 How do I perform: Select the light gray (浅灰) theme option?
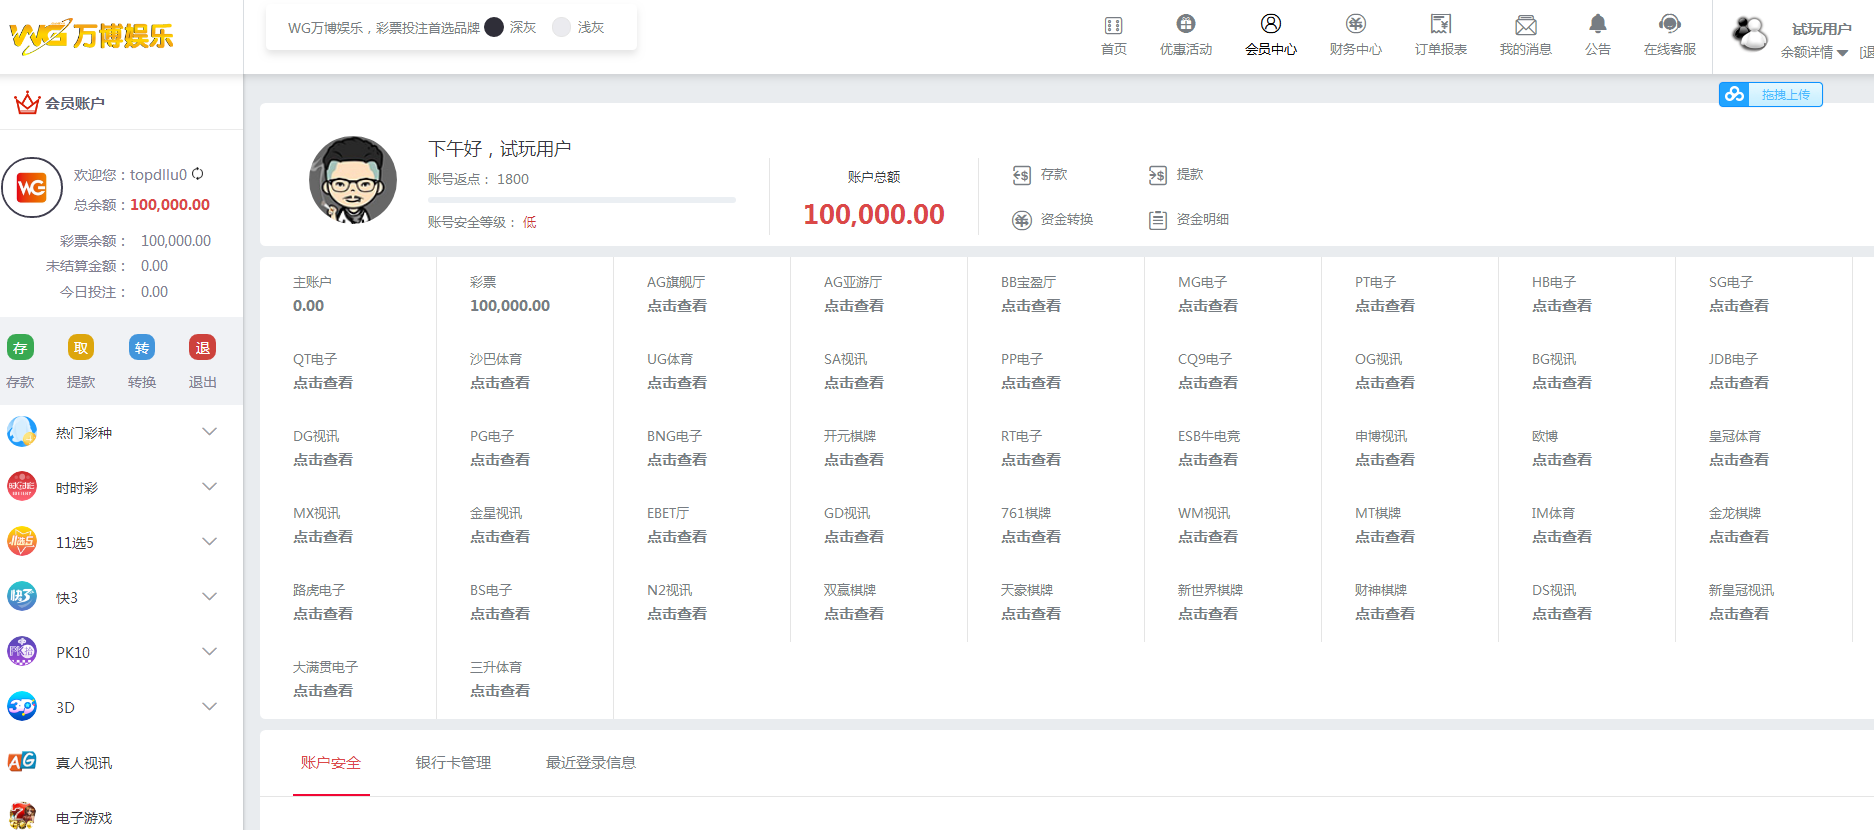(x=562, y=28)
